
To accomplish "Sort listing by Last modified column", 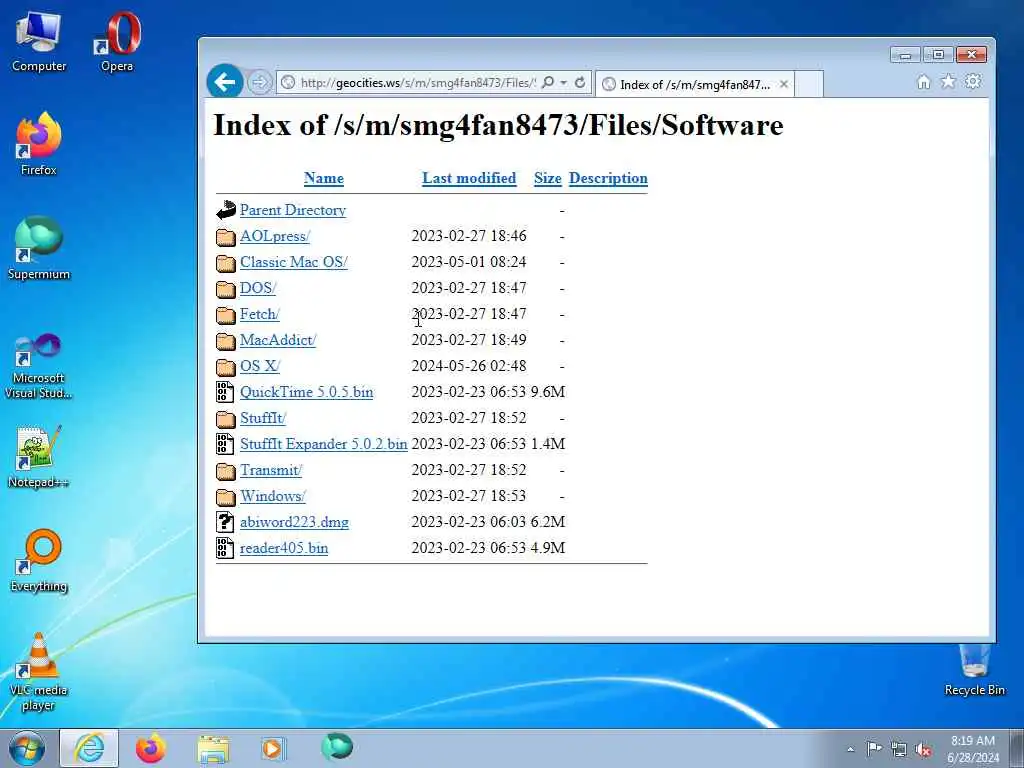I will click(469, 178).
